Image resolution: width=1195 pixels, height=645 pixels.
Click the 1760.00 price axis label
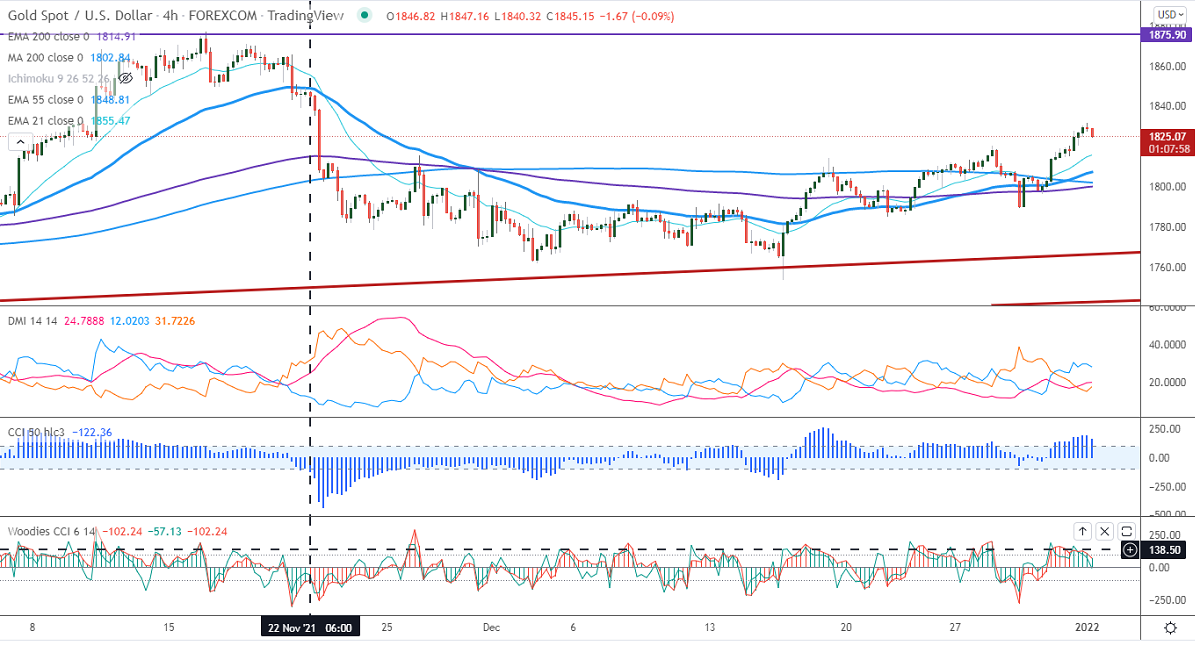point(1167,268)
